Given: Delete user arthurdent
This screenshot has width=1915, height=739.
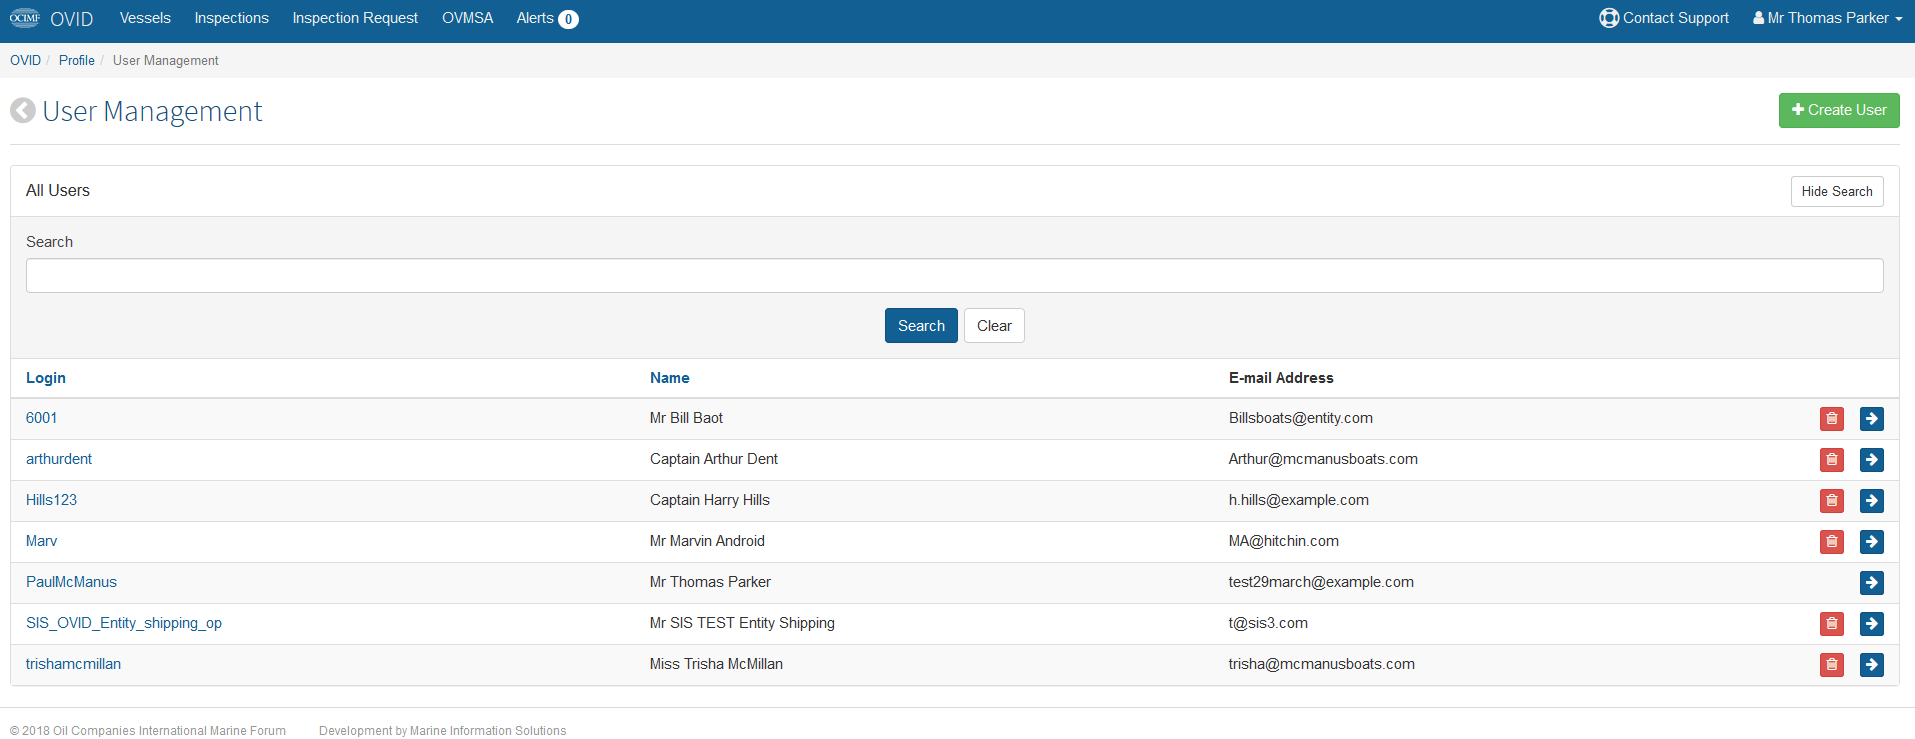Looking at the screenshot, I should pos(1831,460).
